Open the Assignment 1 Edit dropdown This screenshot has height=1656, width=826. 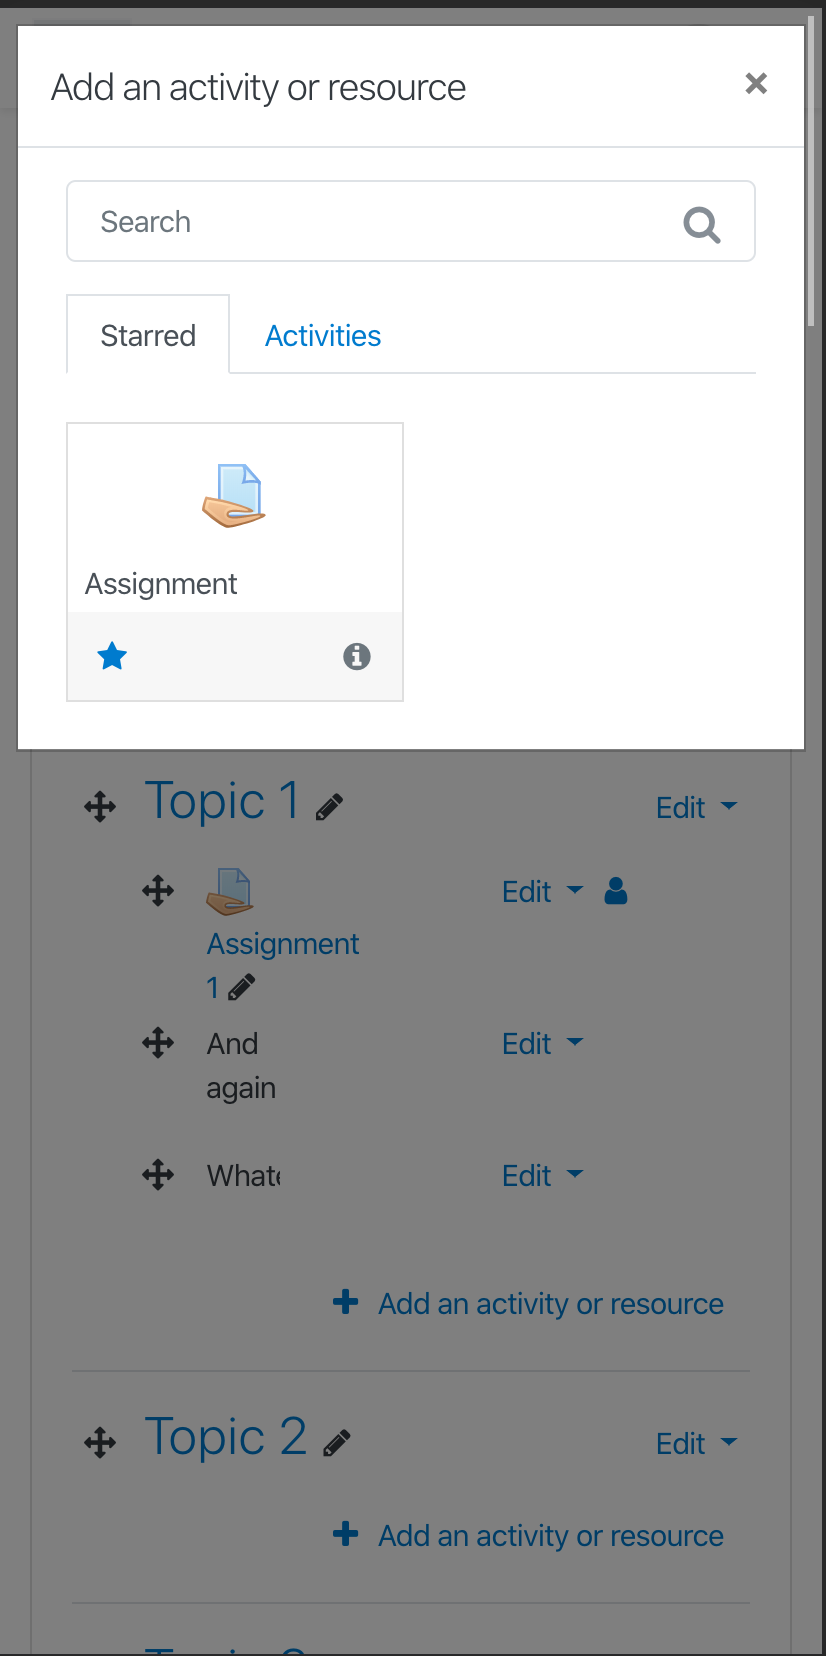543,891
